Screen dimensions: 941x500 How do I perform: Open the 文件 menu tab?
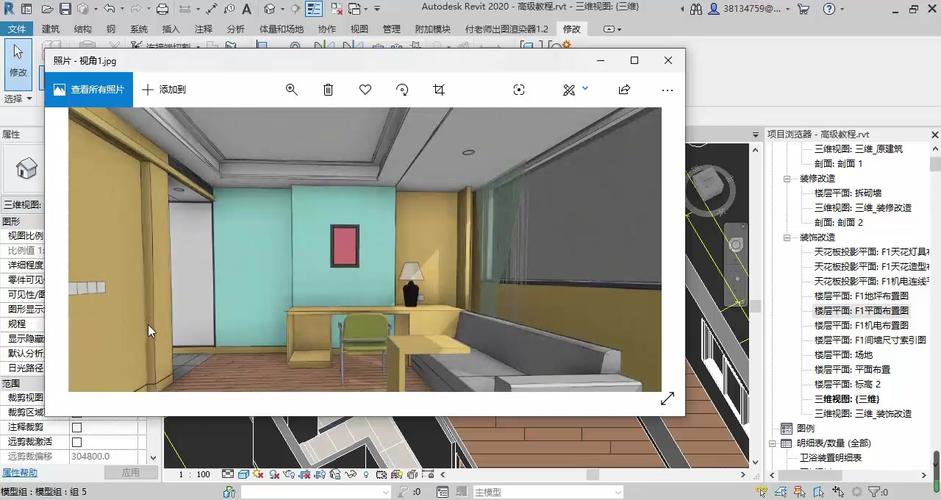click(x=17, y=29)
